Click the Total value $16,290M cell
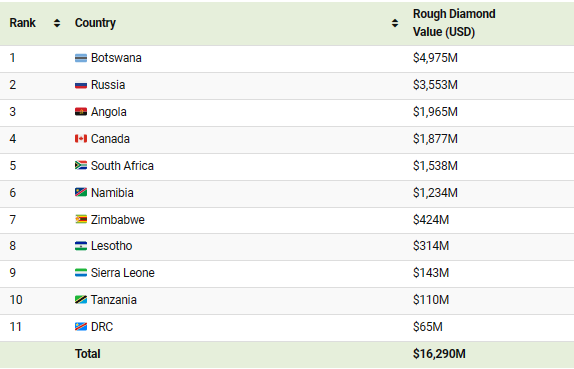Screen dimensions: 574x369 point(439,354)
